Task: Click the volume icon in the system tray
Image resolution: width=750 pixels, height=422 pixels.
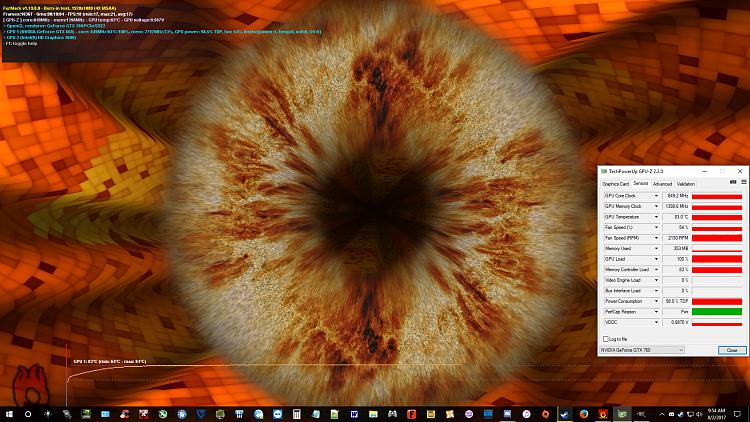Action: [699, 414]
